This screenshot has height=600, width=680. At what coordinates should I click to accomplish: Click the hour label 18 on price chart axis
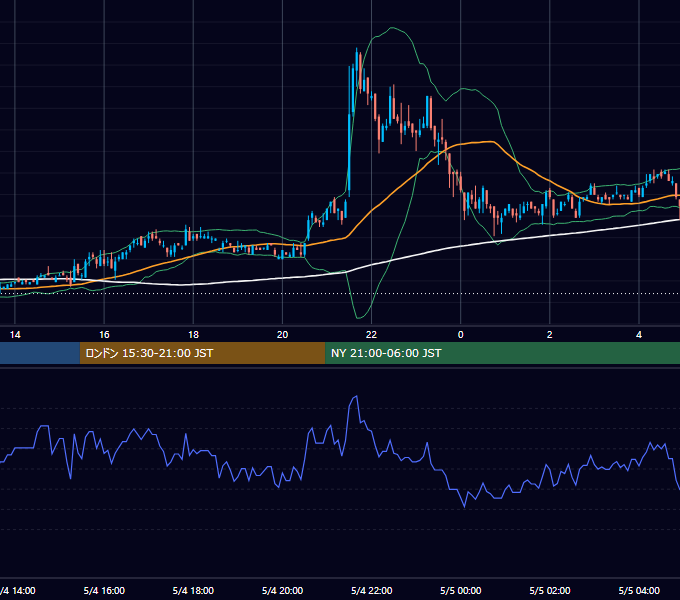pyautogui.click(x=193, y=335)
